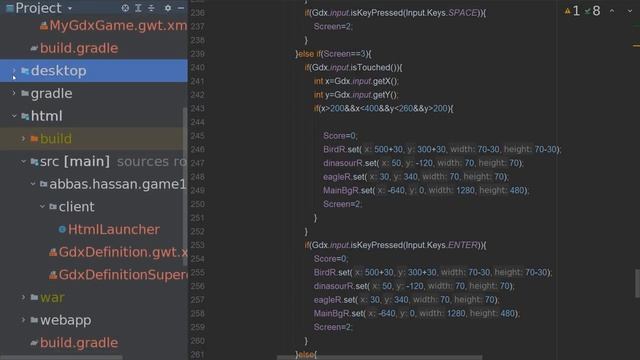640x360 pixels.
Task: Click line number 239 in gutter
Action: point(198,54)
